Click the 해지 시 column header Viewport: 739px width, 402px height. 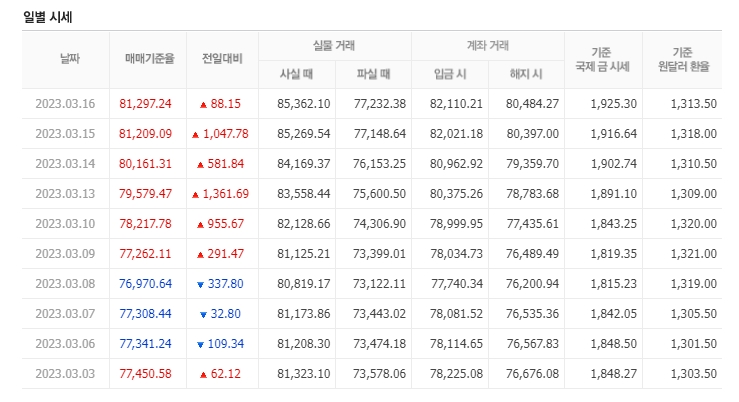click(x=526, y=74)
